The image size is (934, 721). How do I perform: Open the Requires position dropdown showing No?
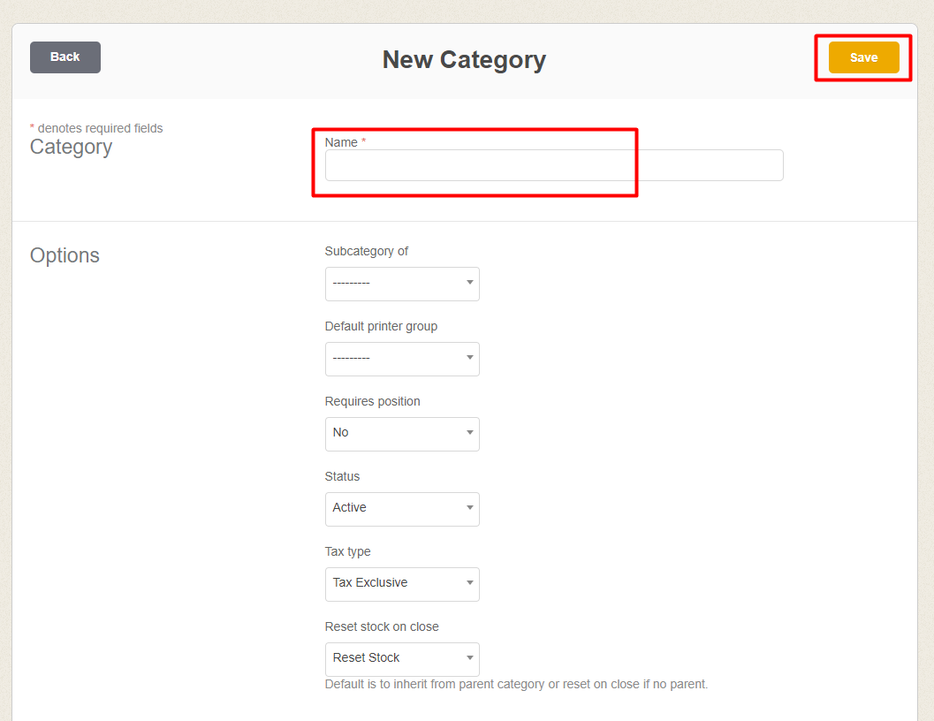(x=402, y=434)
